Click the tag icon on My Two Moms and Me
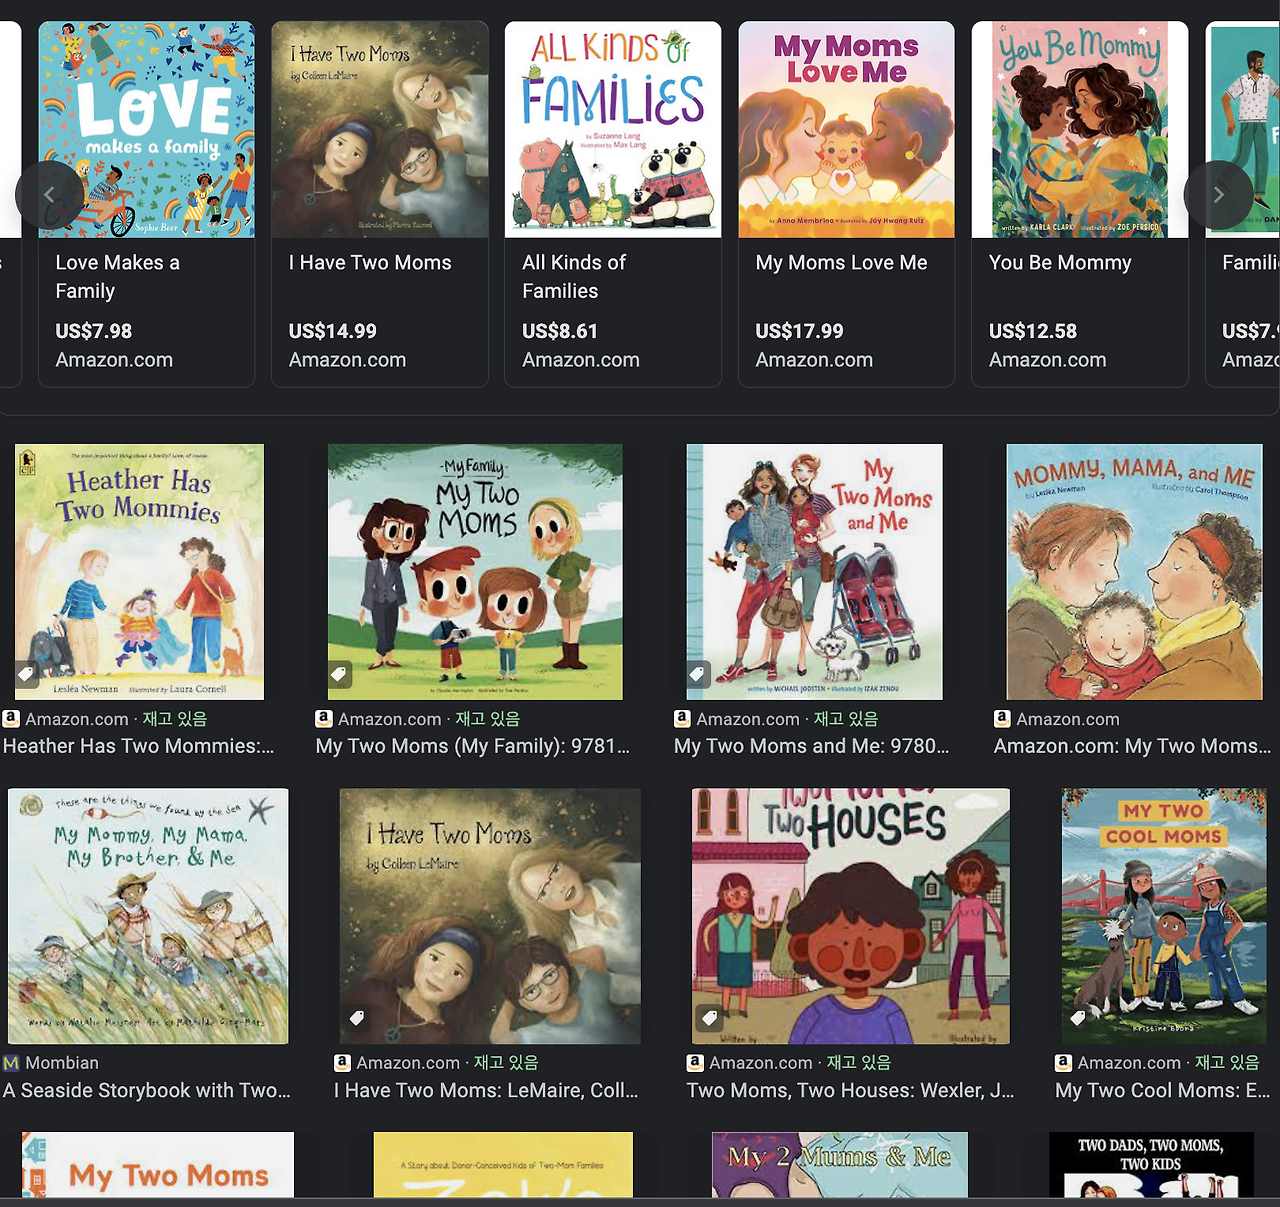The width and height of the screenshot is (1280, 1207). point(698,673)
